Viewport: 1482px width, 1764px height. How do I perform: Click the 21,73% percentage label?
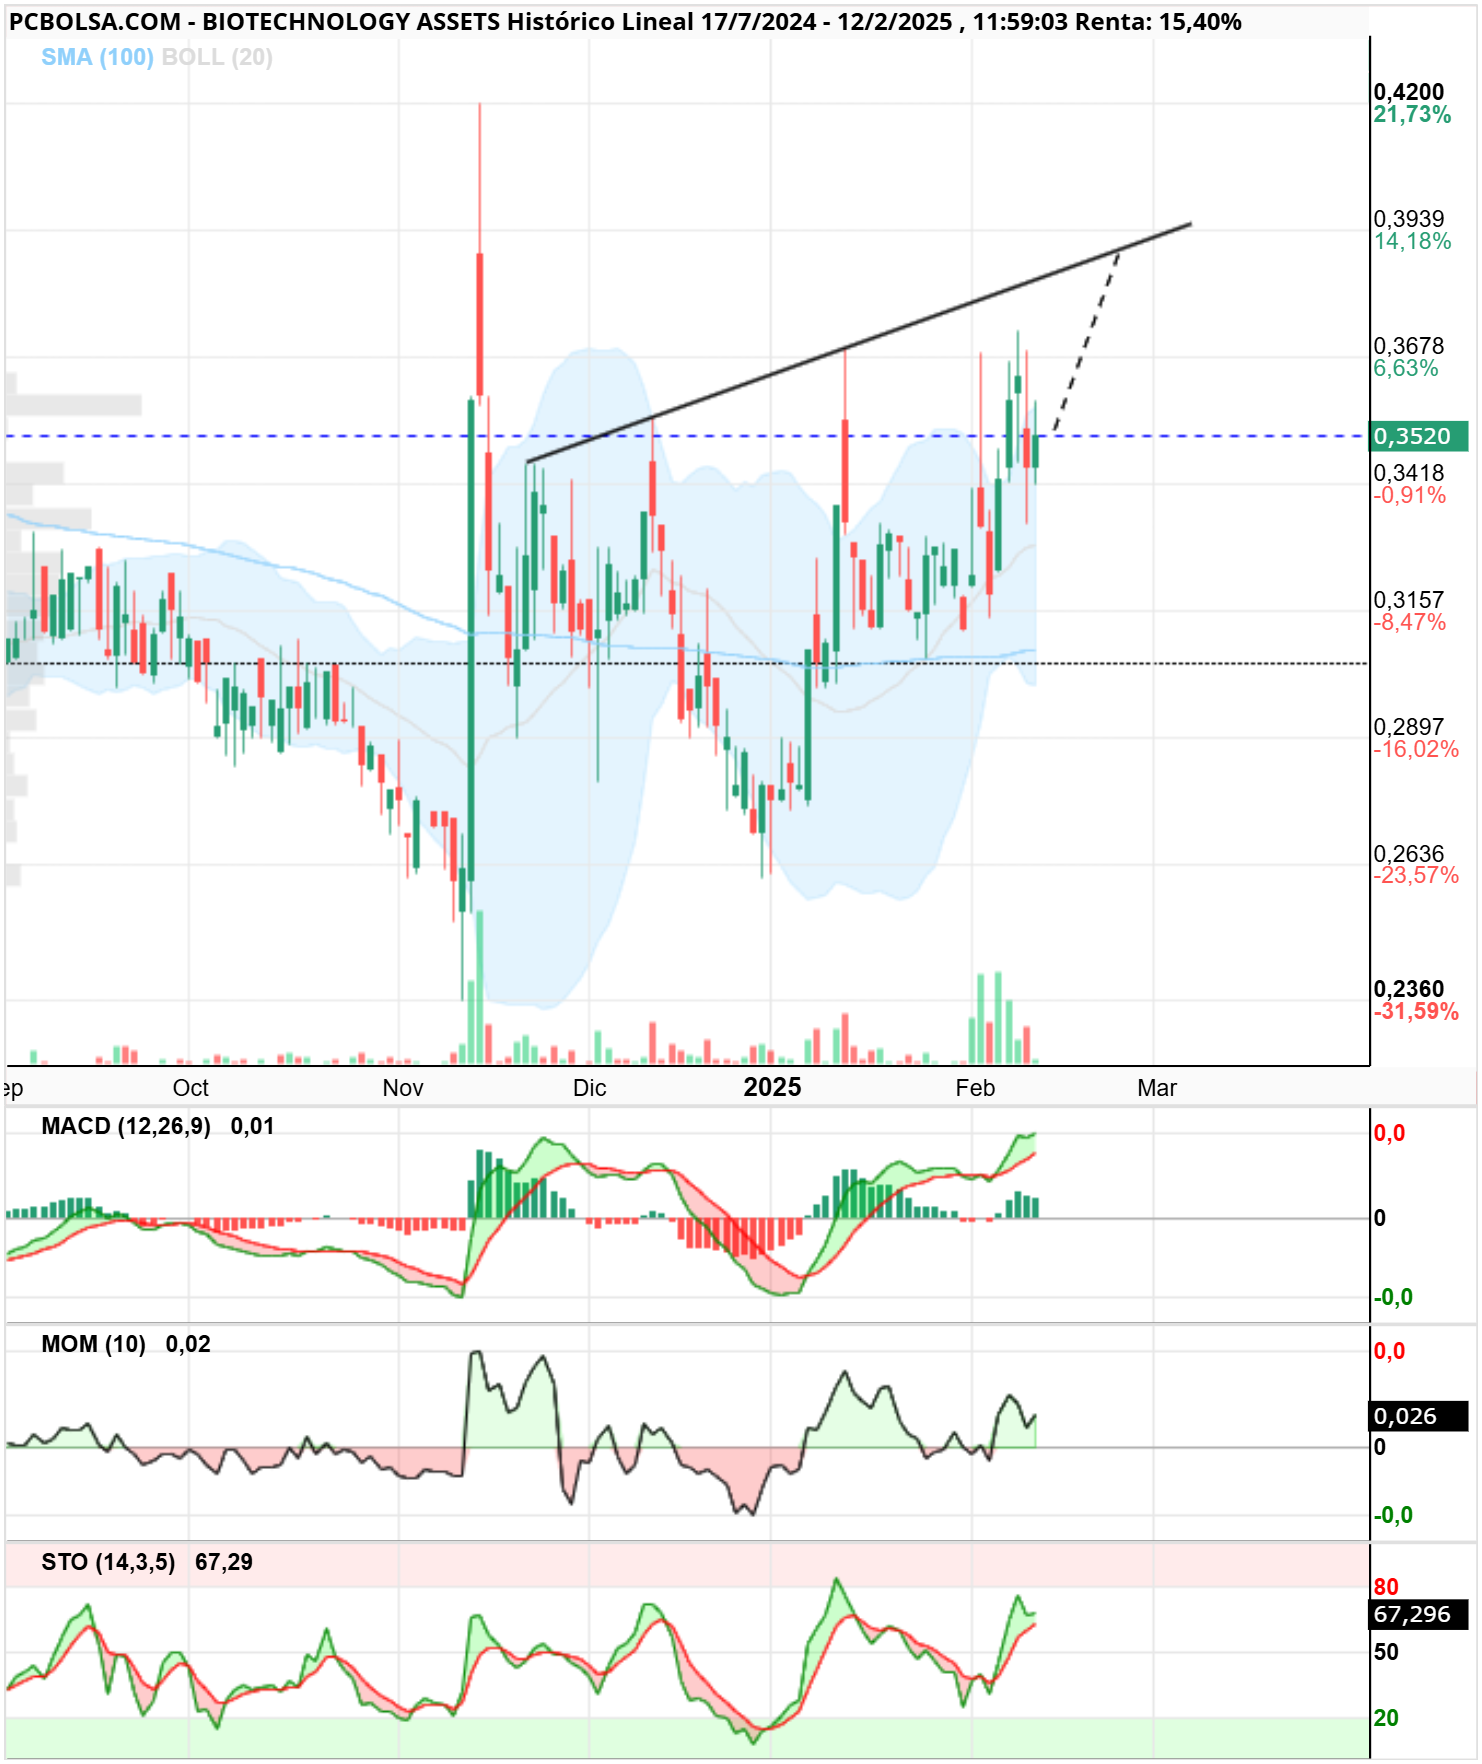click(x=1411, y=115)
